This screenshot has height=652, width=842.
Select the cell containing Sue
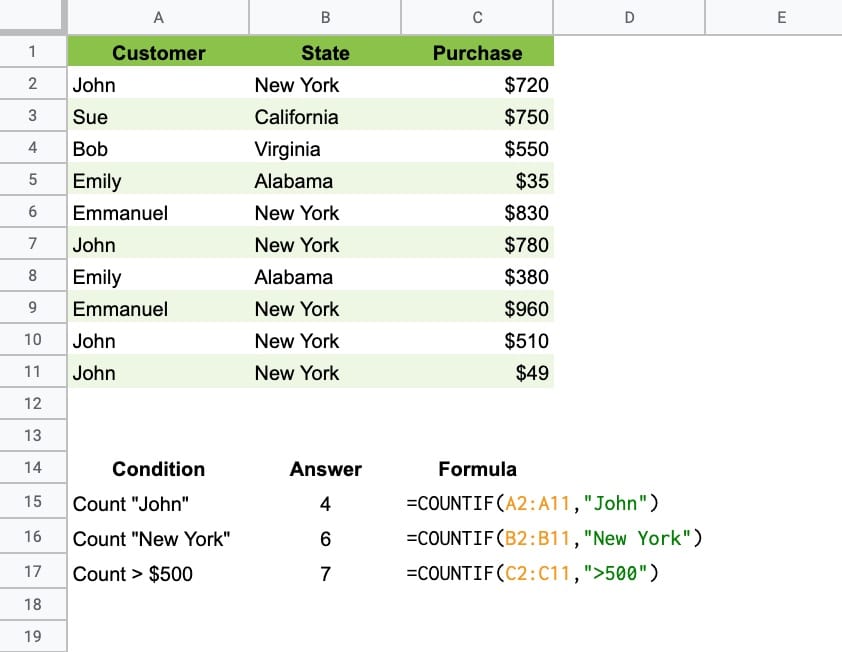point(158,117)
